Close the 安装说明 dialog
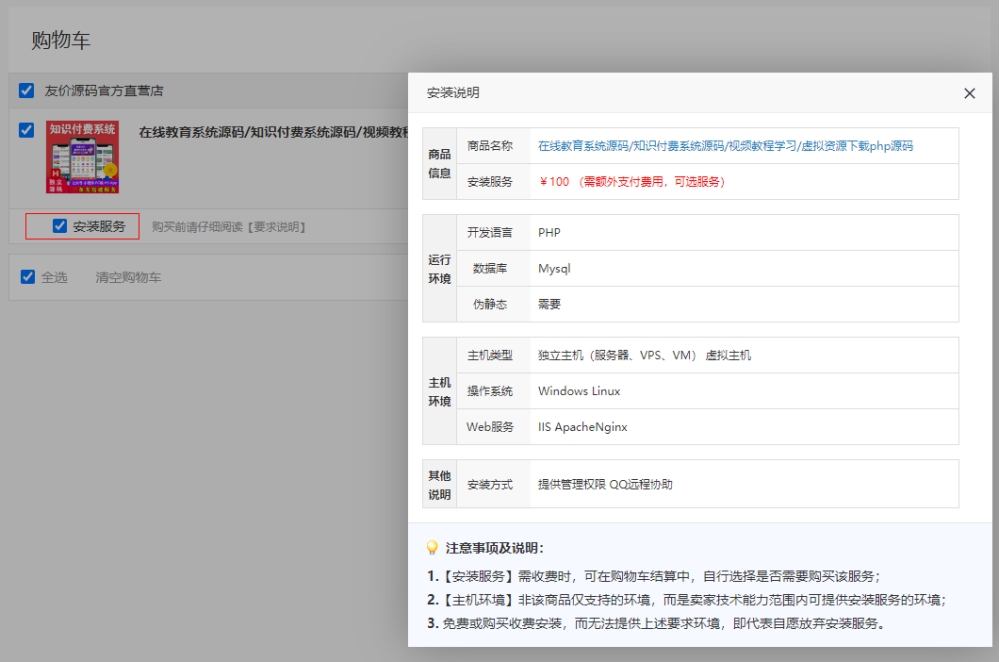This screenshot has height=662, width=1000. coord(969,93)
